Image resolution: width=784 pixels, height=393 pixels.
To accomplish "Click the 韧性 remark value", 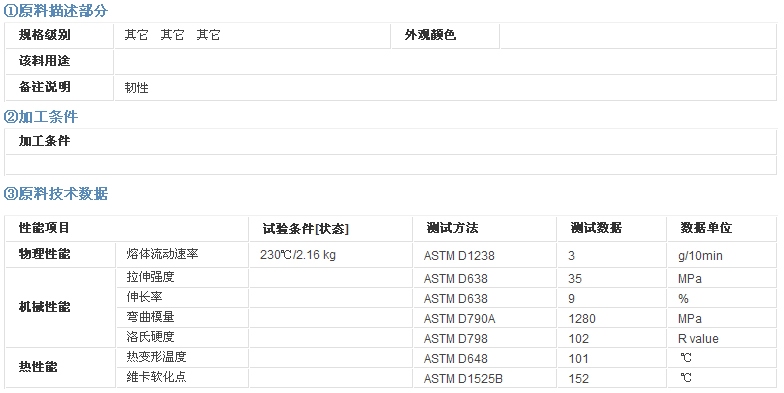I will (x=136, y=88).
